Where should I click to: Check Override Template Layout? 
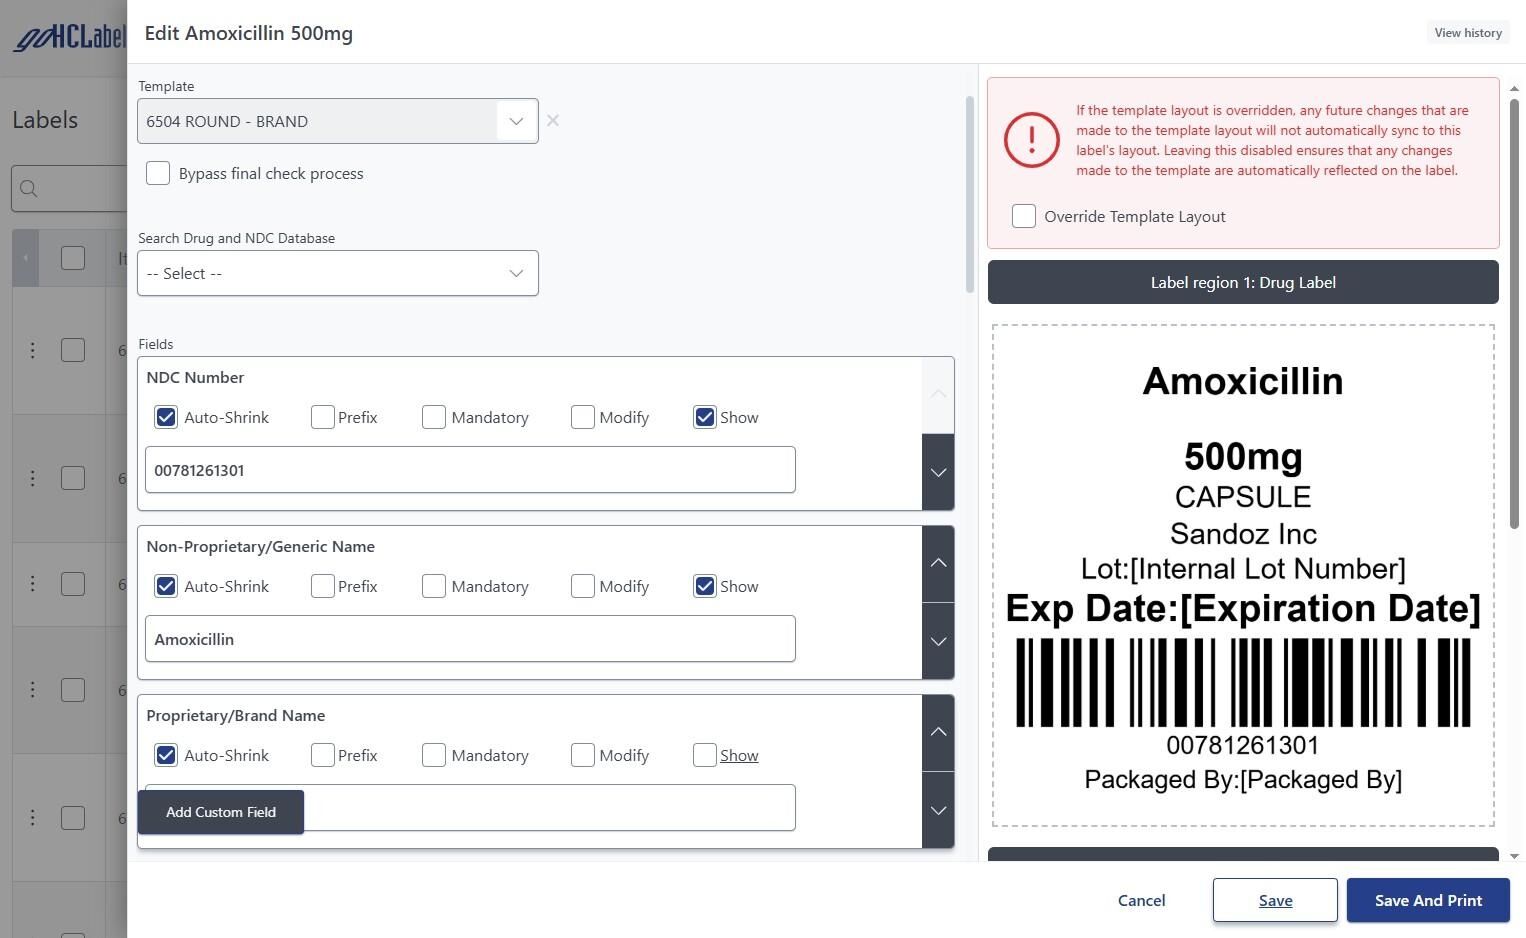[1024, 216]
